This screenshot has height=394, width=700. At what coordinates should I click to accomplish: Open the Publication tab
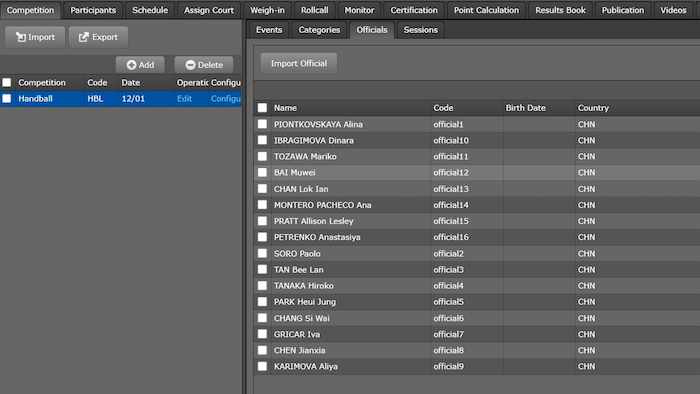coord(623,10)
